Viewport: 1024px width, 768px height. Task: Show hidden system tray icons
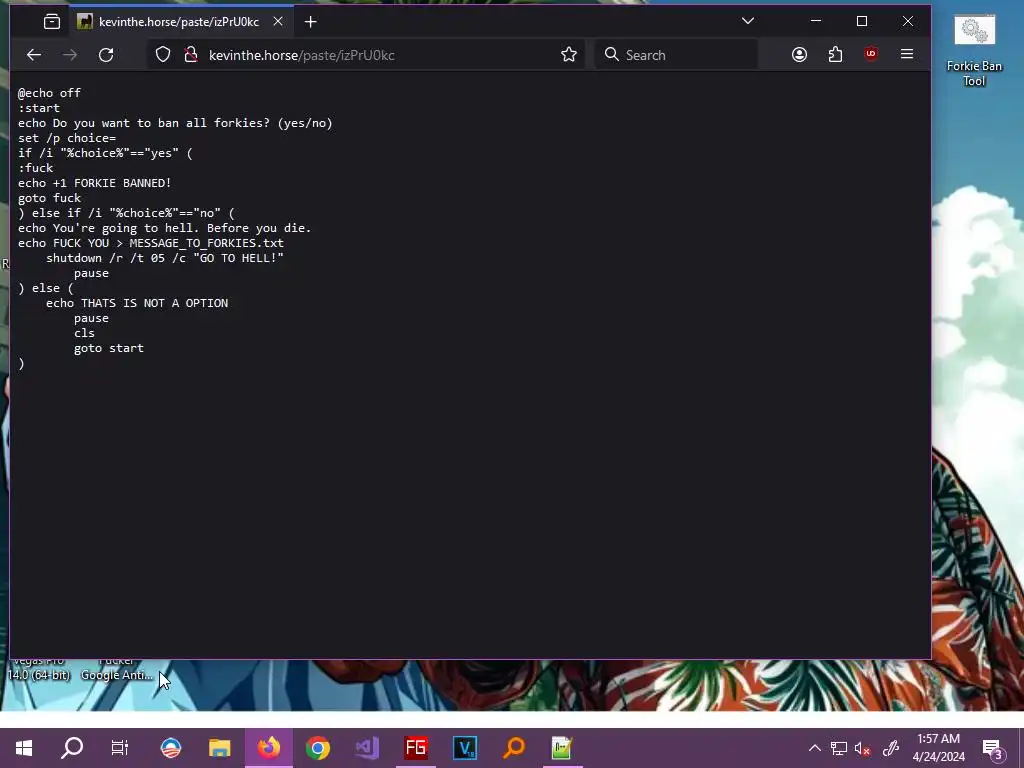pyautogui.click(x=814, y=748)
